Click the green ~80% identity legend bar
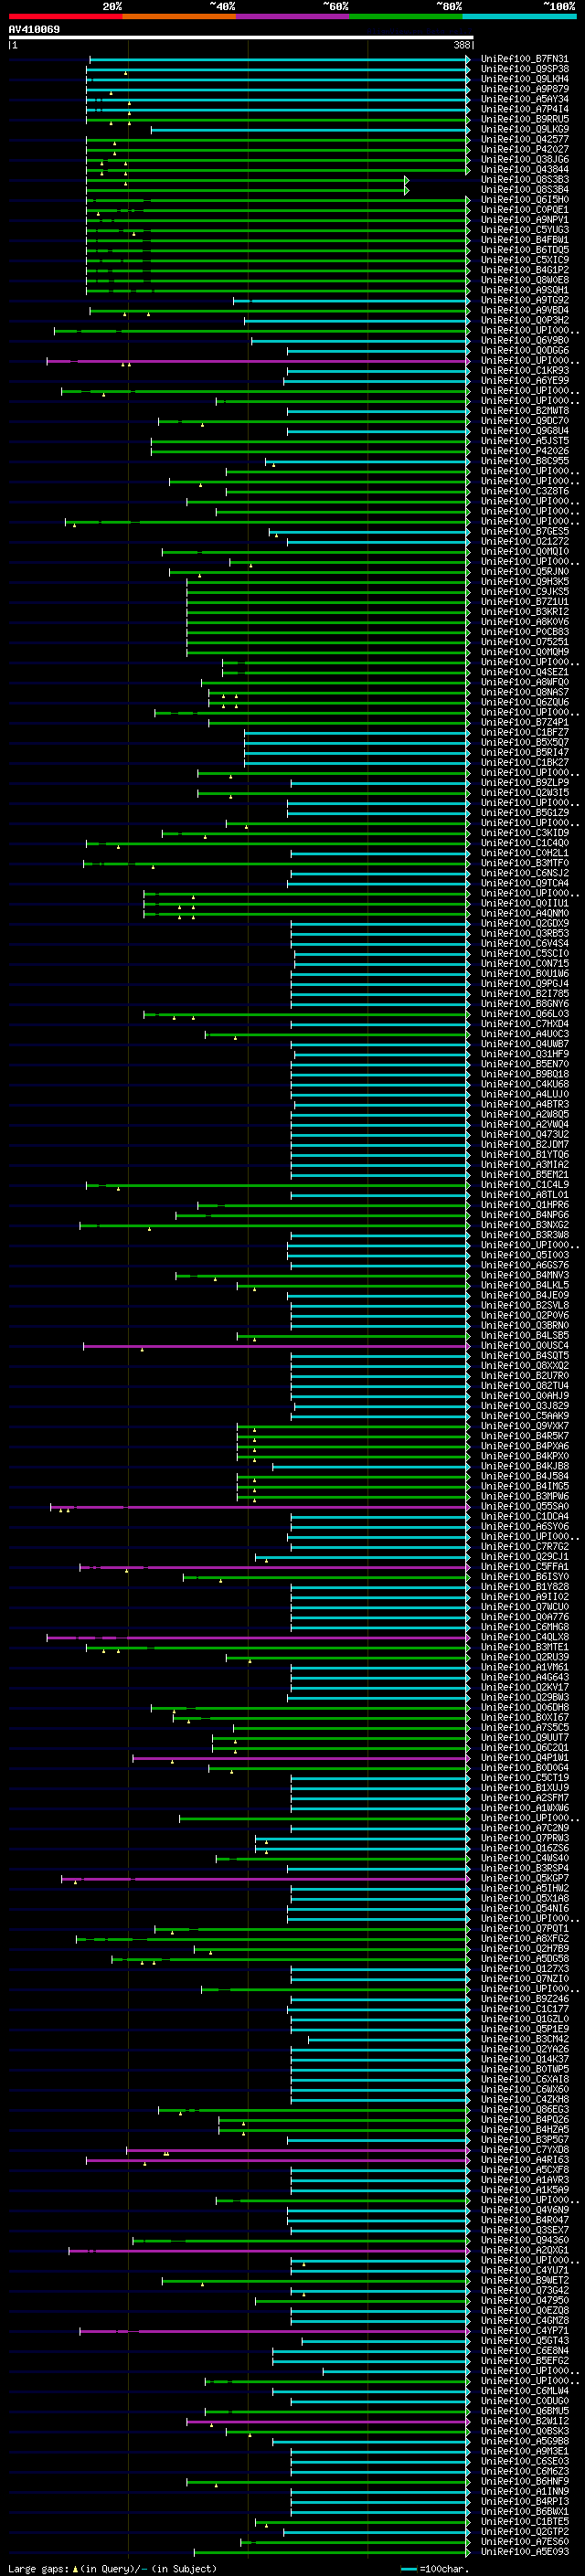 pos(406,16)
